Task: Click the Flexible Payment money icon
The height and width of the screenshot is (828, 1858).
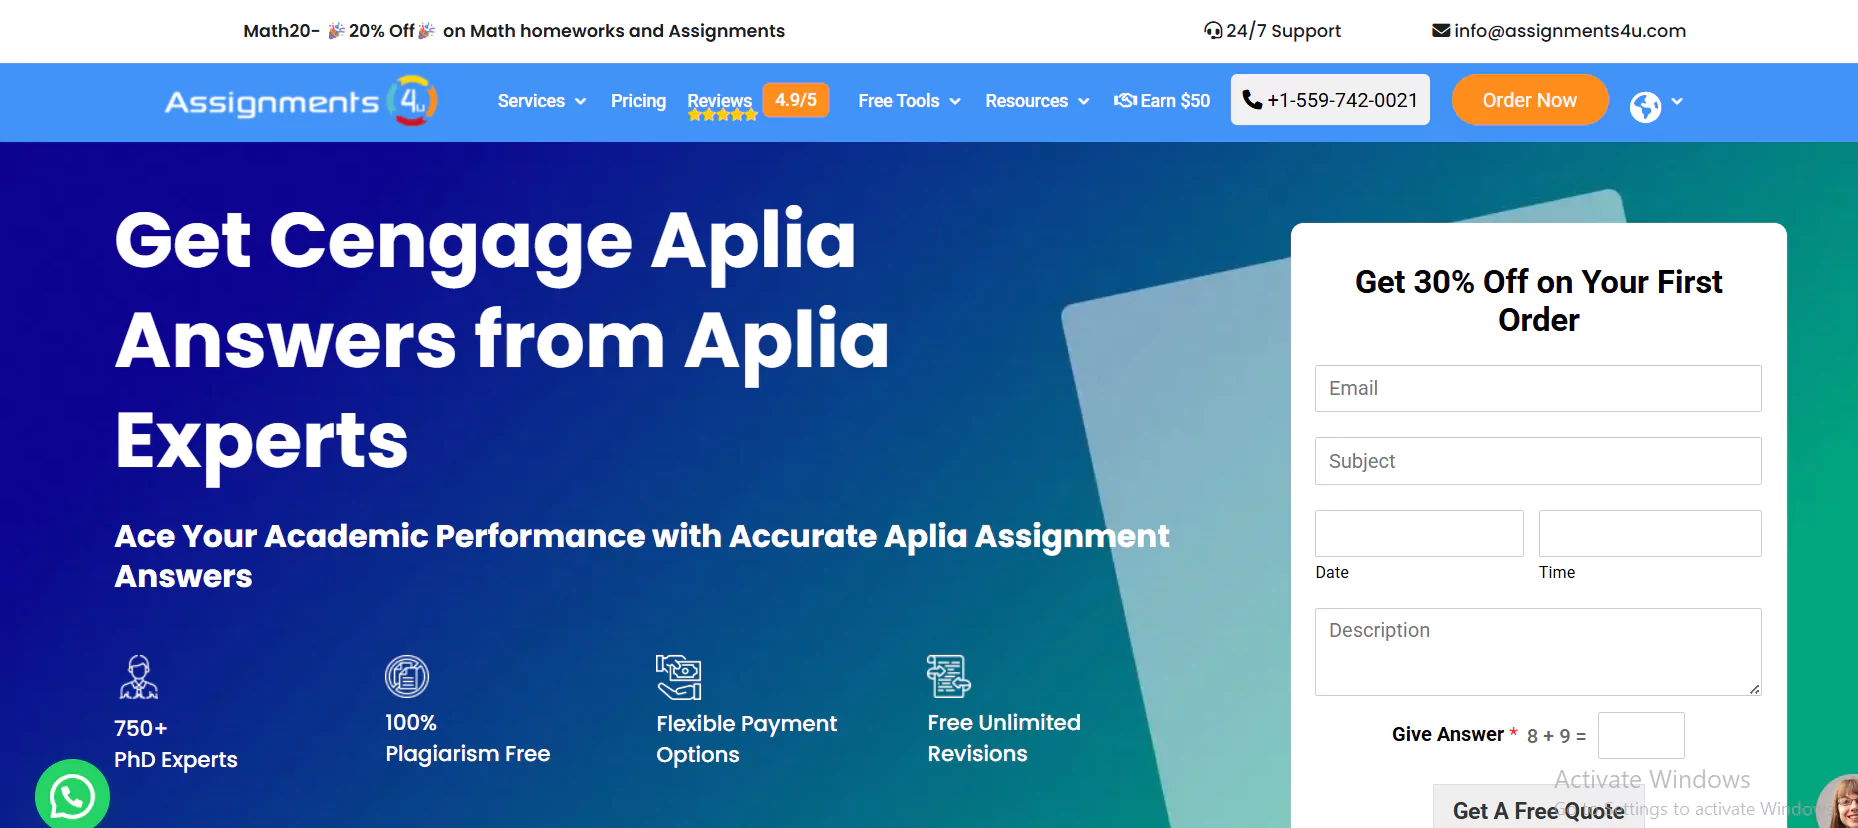Action: pyautogui.click(x=678, y=677)
